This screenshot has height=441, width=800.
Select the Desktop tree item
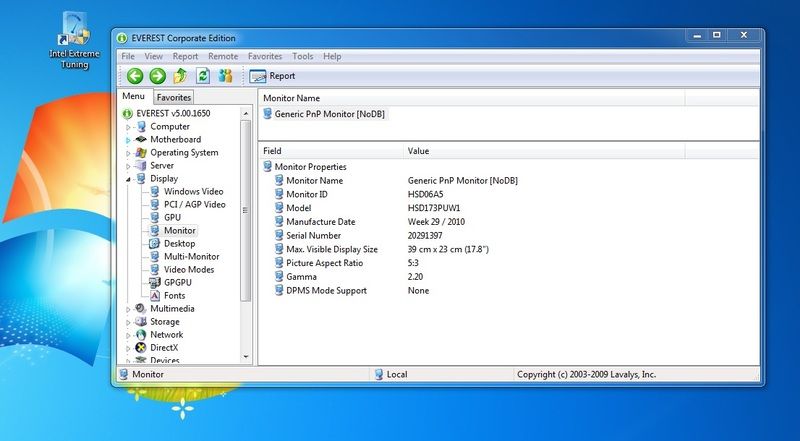[180, 243]
